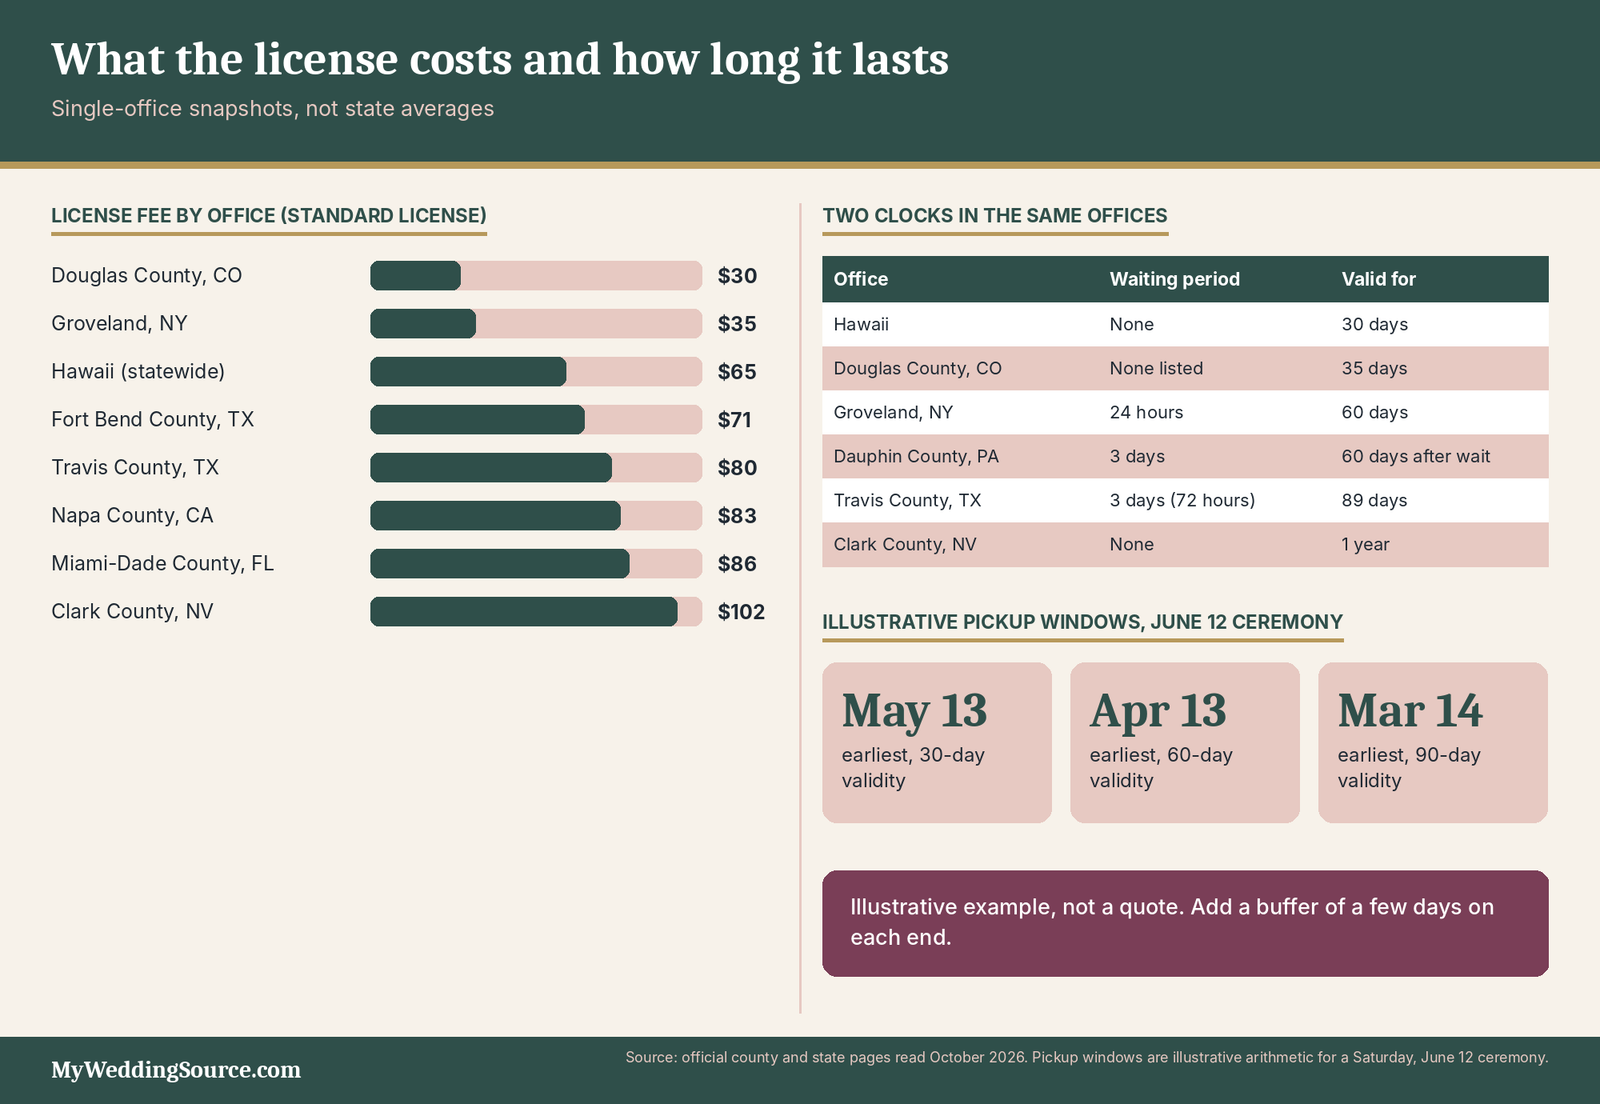
Task: Select the Miami-Dade County, FL label
Action: [162, 563]
